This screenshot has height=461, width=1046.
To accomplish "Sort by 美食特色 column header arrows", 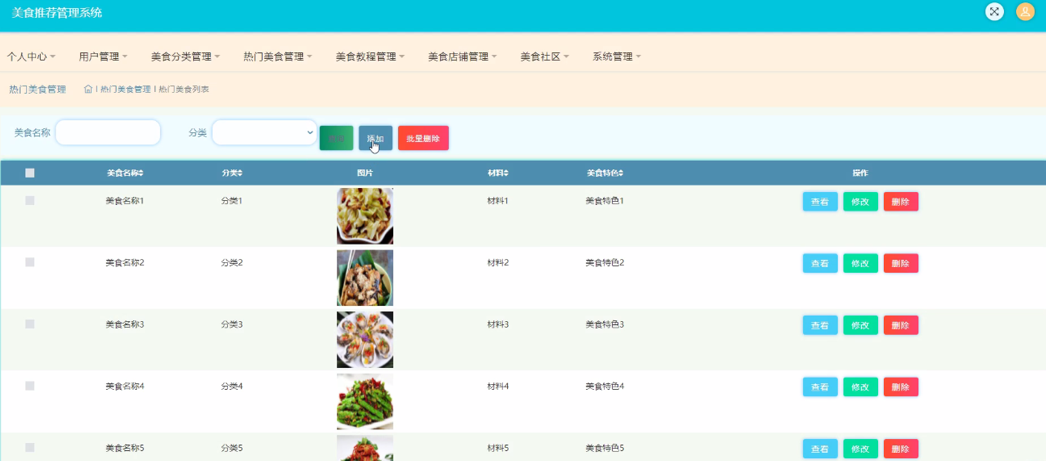I will point(621,173).
